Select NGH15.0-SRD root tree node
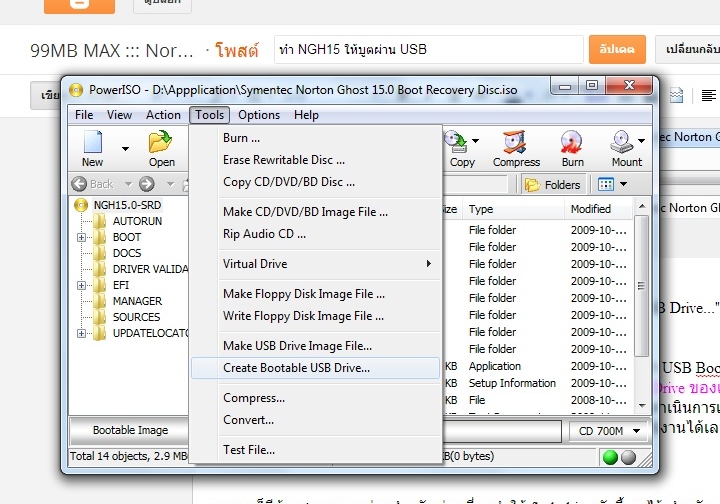This screenshot has width=720, height=504. (x=127, y=205)
